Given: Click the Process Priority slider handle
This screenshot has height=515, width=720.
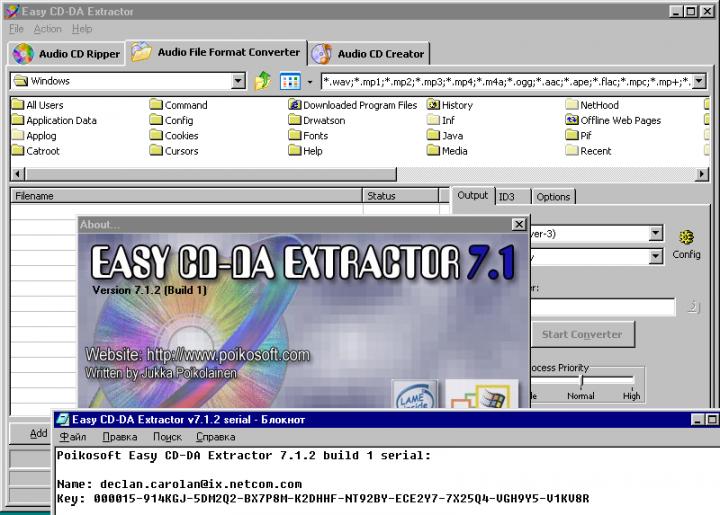Looking at the screenshot, I should 581,381.
